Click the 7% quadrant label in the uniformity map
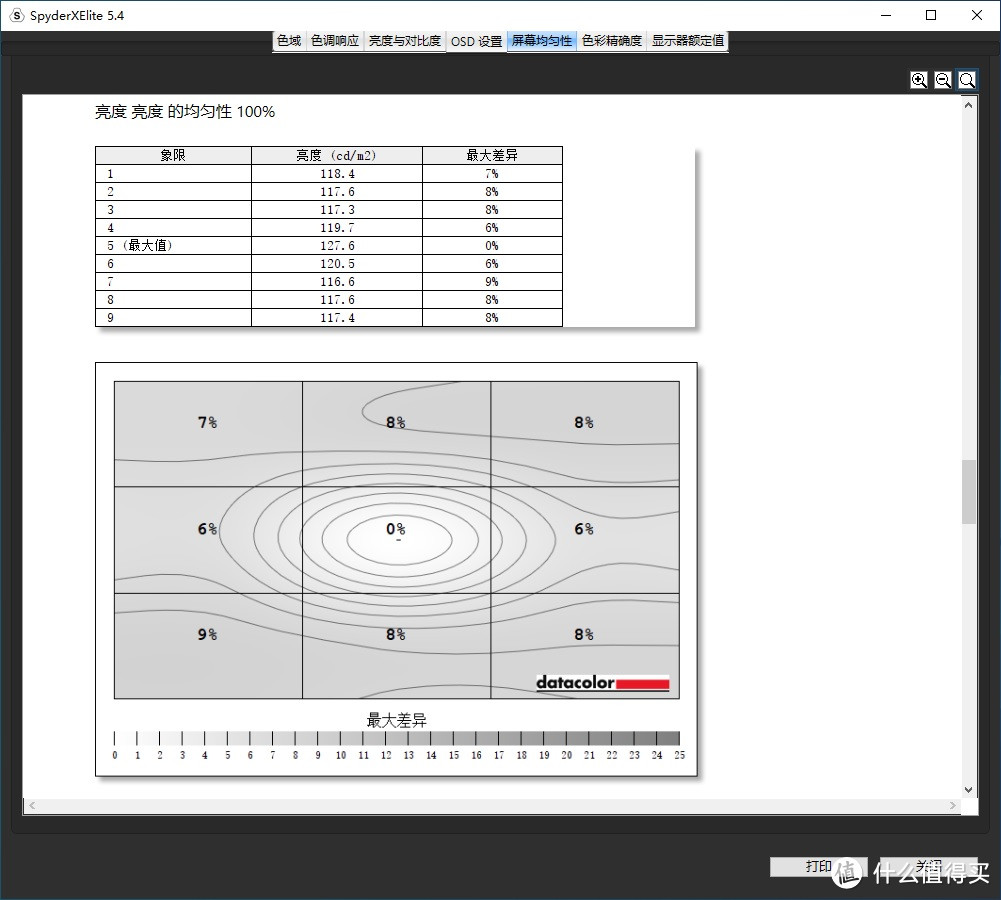This screenshot has width=1001, height=900. pos(207,423)
